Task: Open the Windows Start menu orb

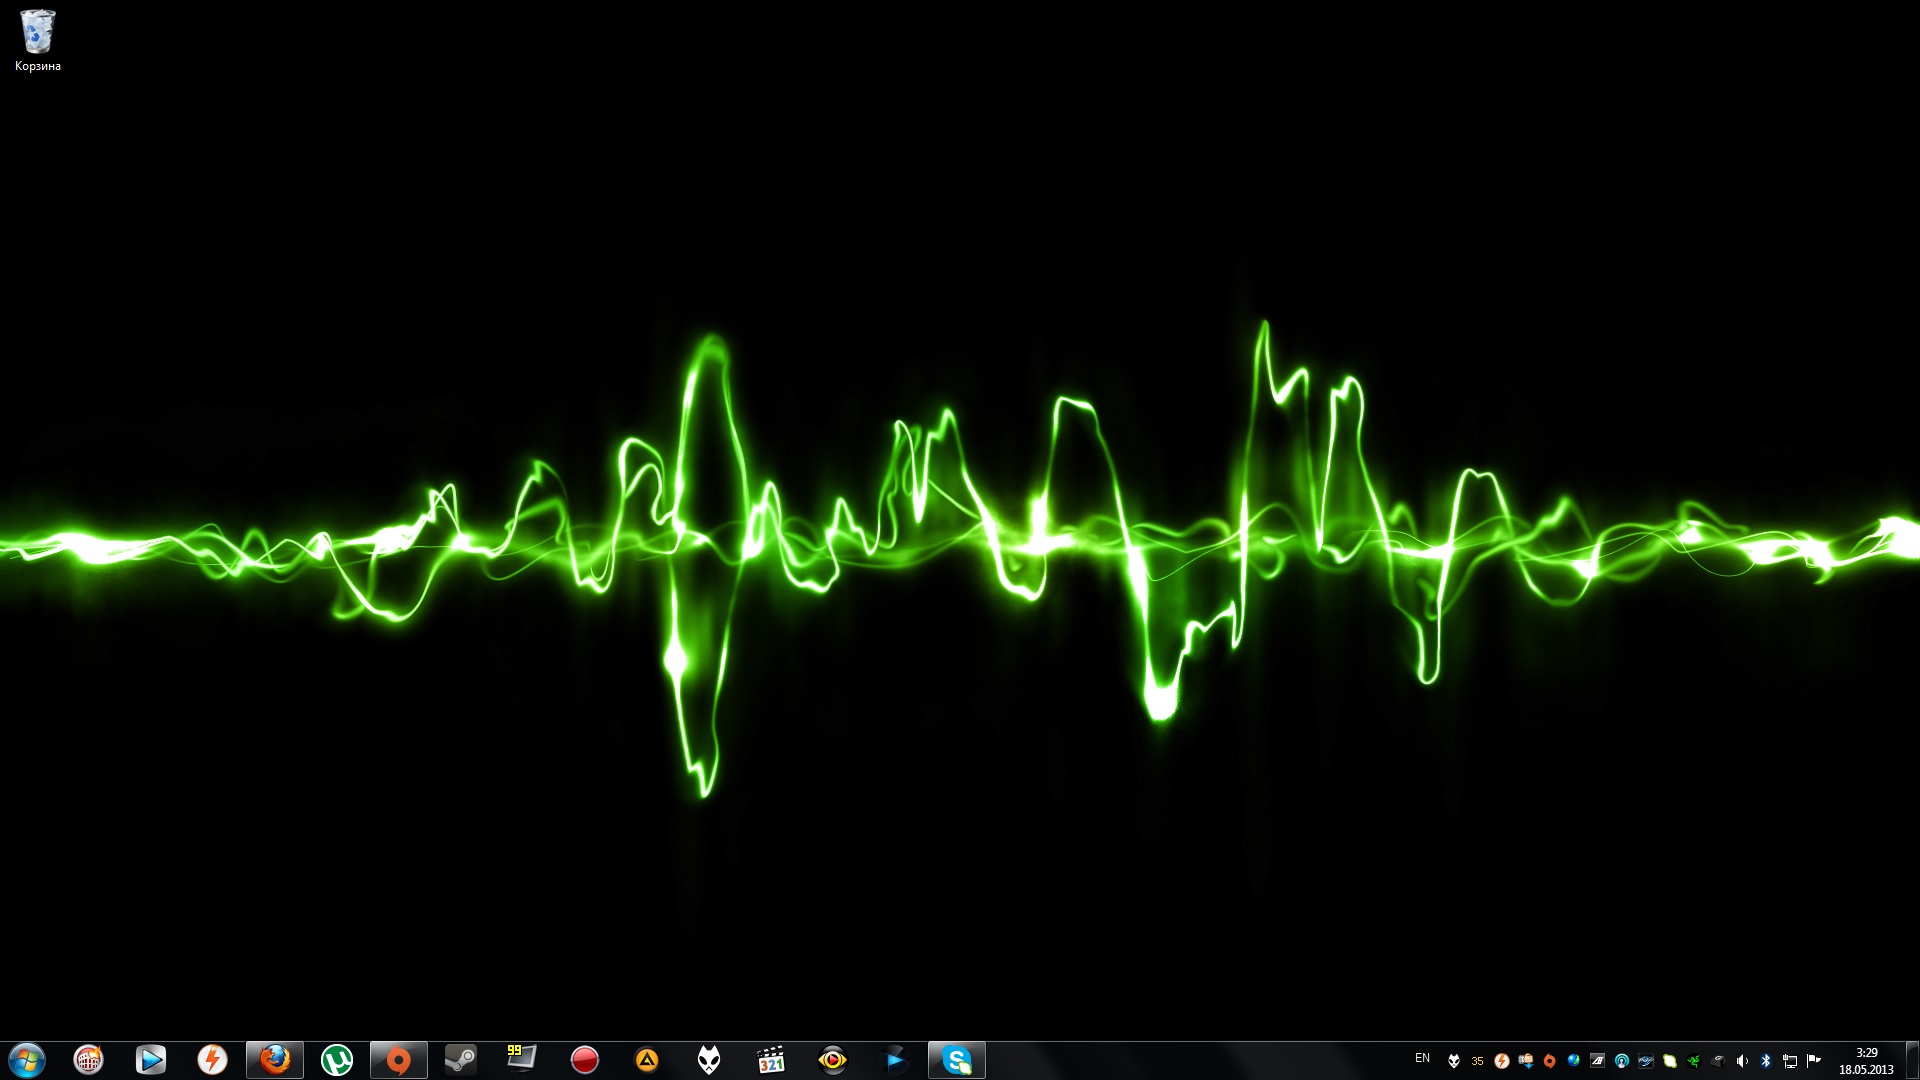Action: click(27, 1060)
